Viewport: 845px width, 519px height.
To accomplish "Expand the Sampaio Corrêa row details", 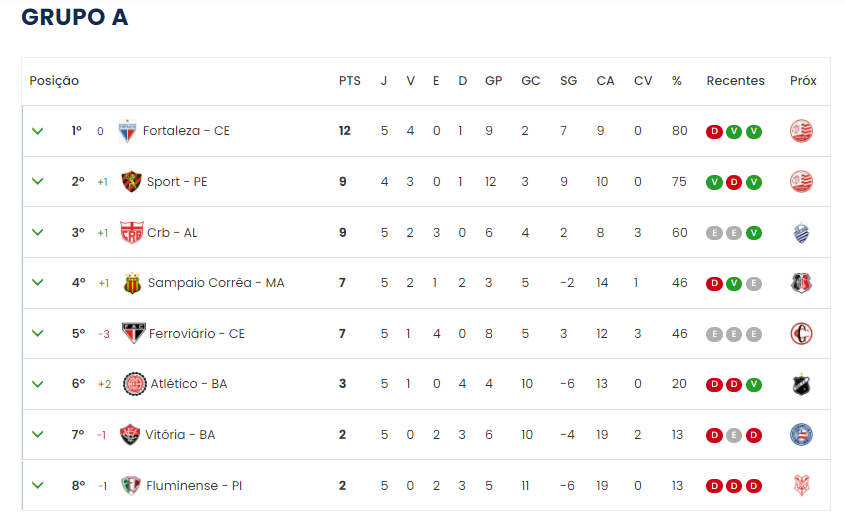I will 38,283.
